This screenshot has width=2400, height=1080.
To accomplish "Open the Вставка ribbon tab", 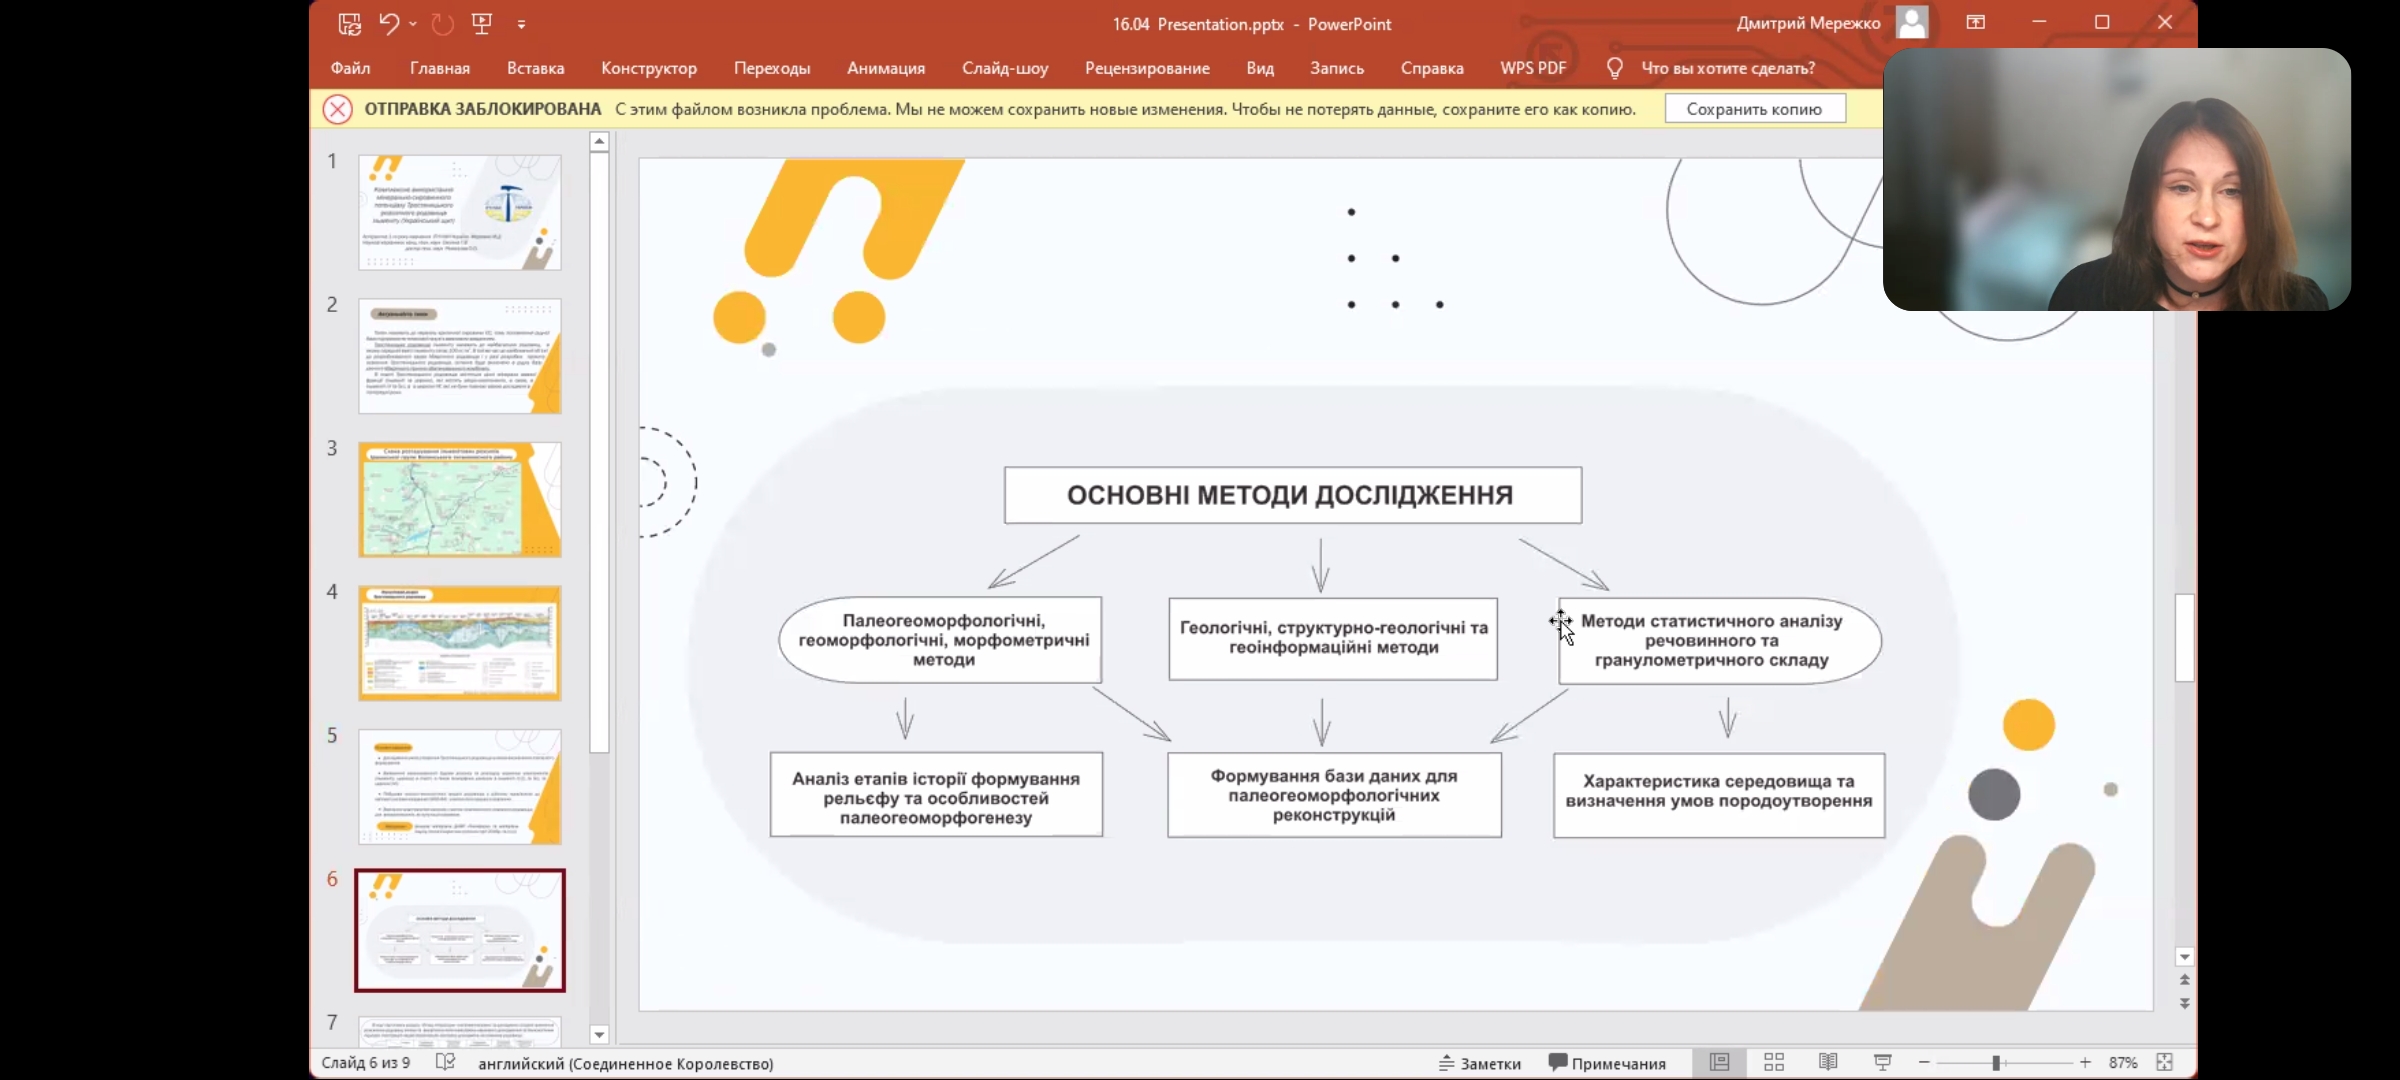I will [535, 68].
